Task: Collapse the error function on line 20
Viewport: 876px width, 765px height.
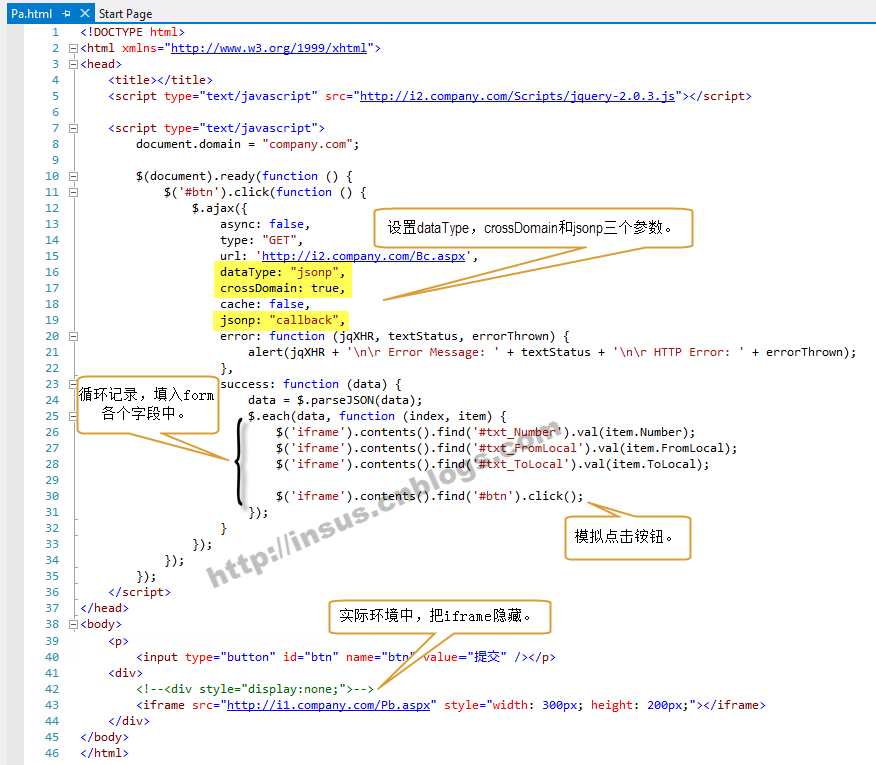Action: (x=73, y=336)
